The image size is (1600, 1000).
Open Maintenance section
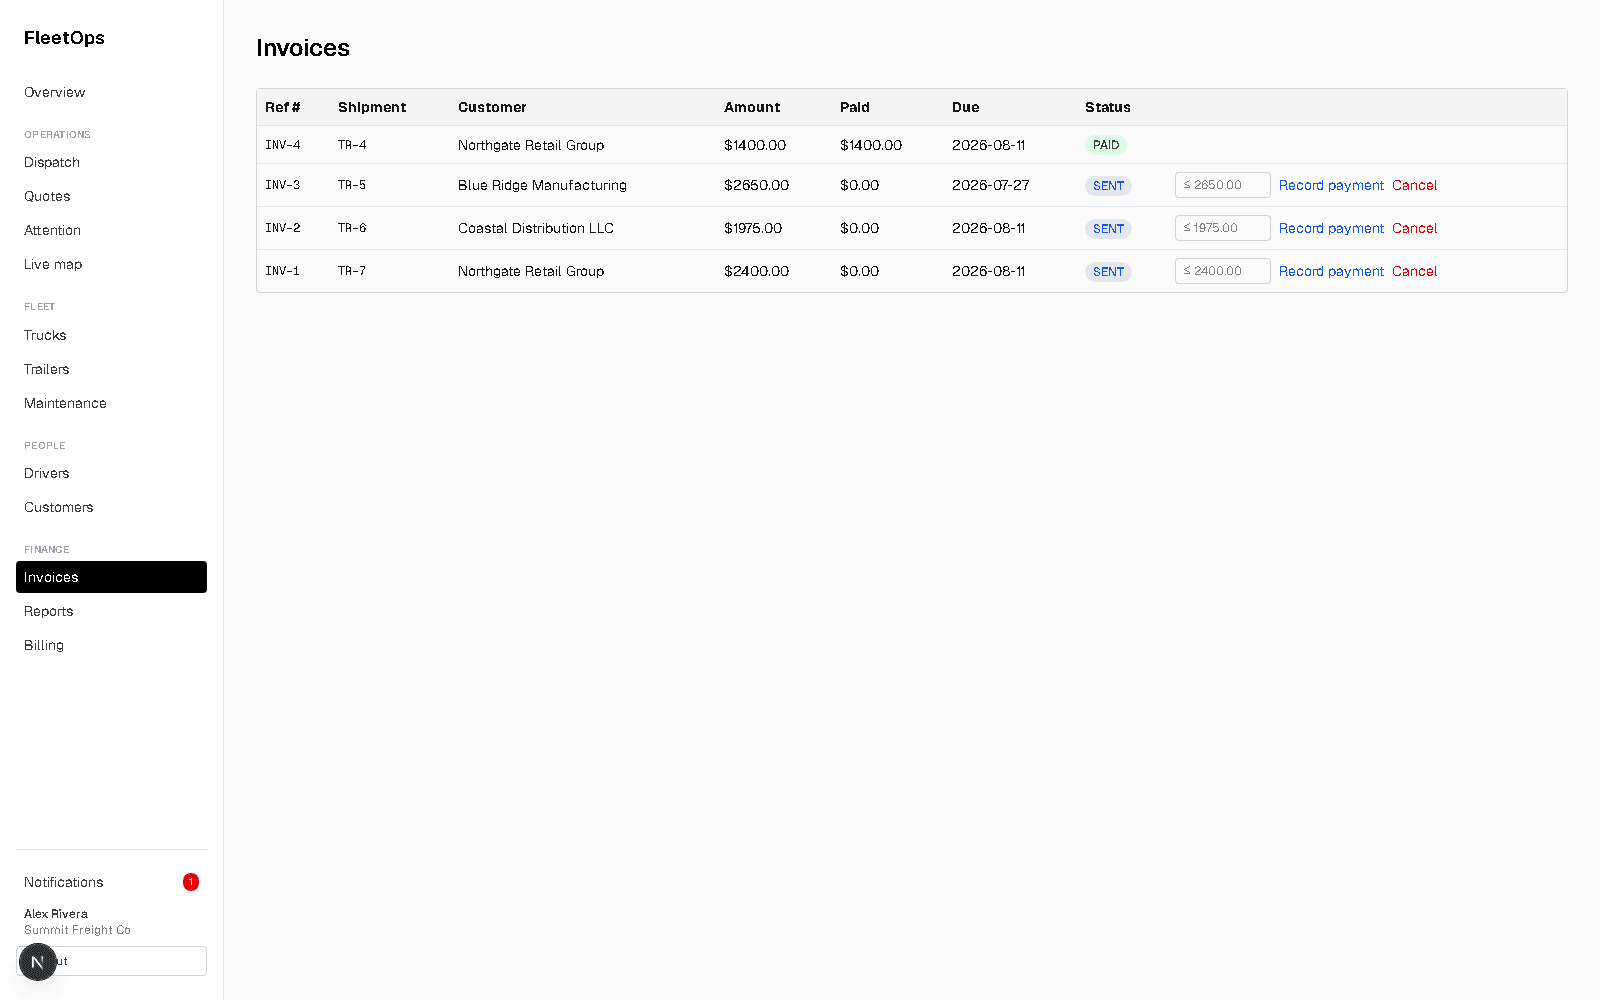(111, 403)
